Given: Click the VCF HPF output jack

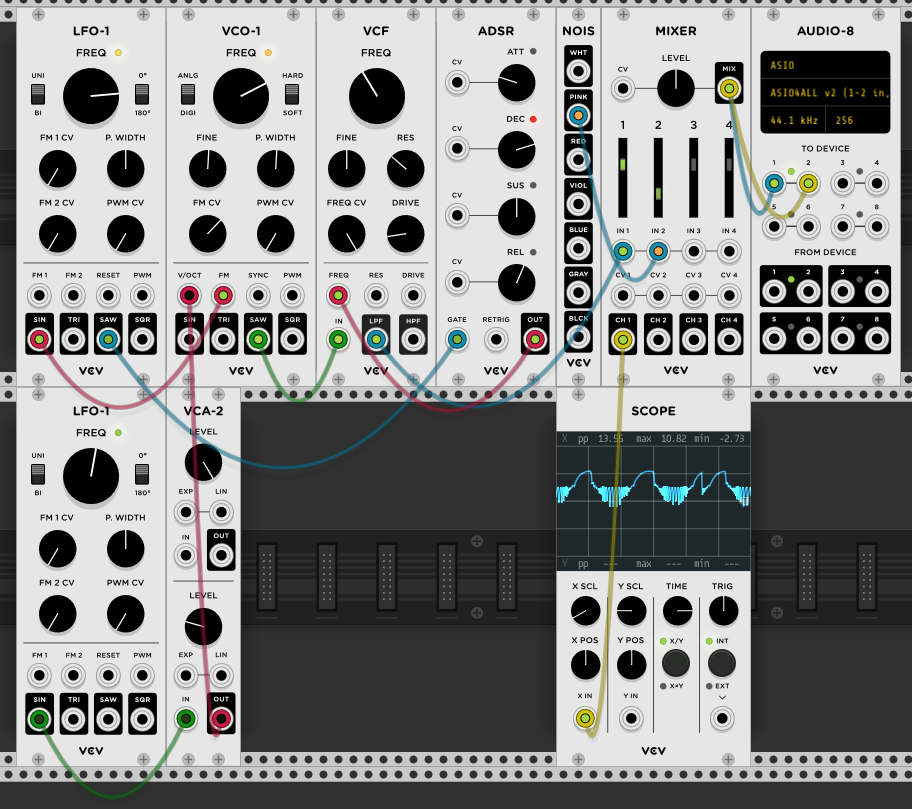Looking at the screenshot, I should pyautogui.click(x=413, y=340).
